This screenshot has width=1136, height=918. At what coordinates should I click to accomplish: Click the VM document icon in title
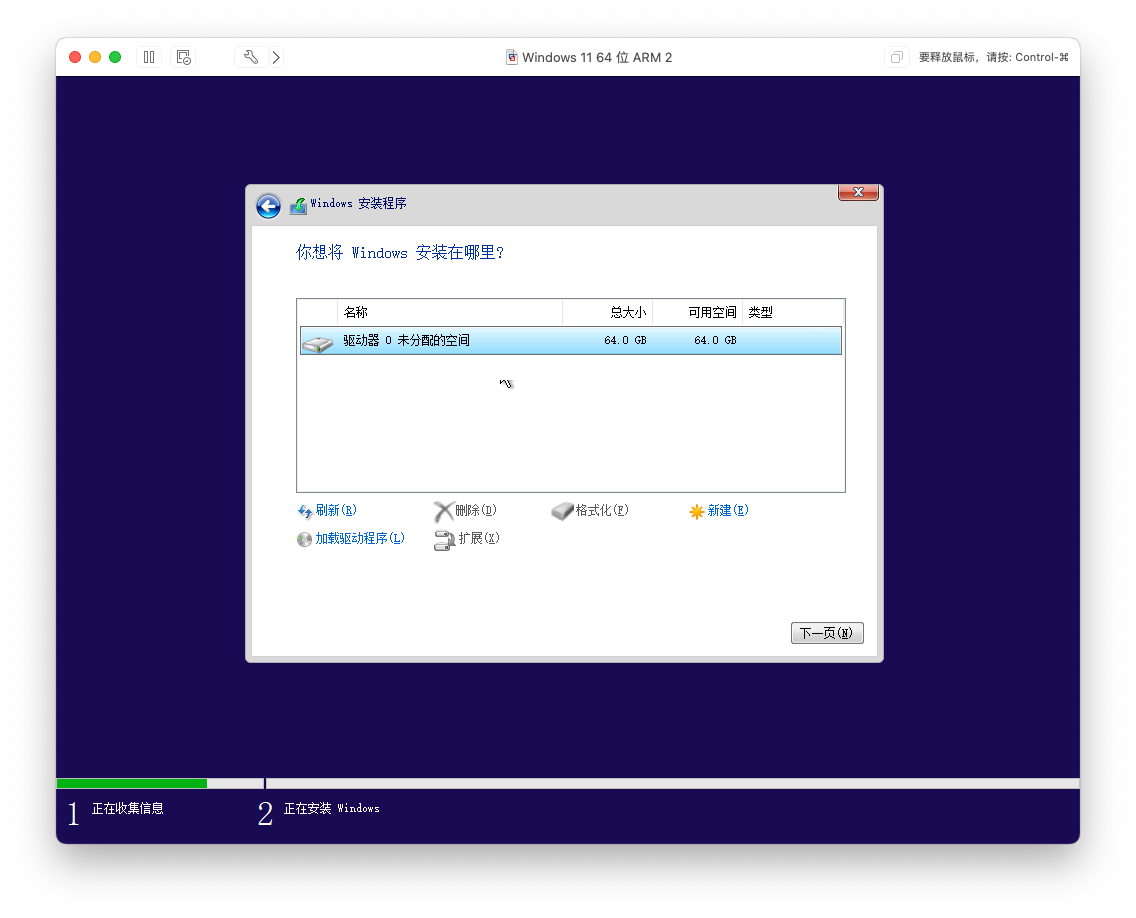coord(511,57)
